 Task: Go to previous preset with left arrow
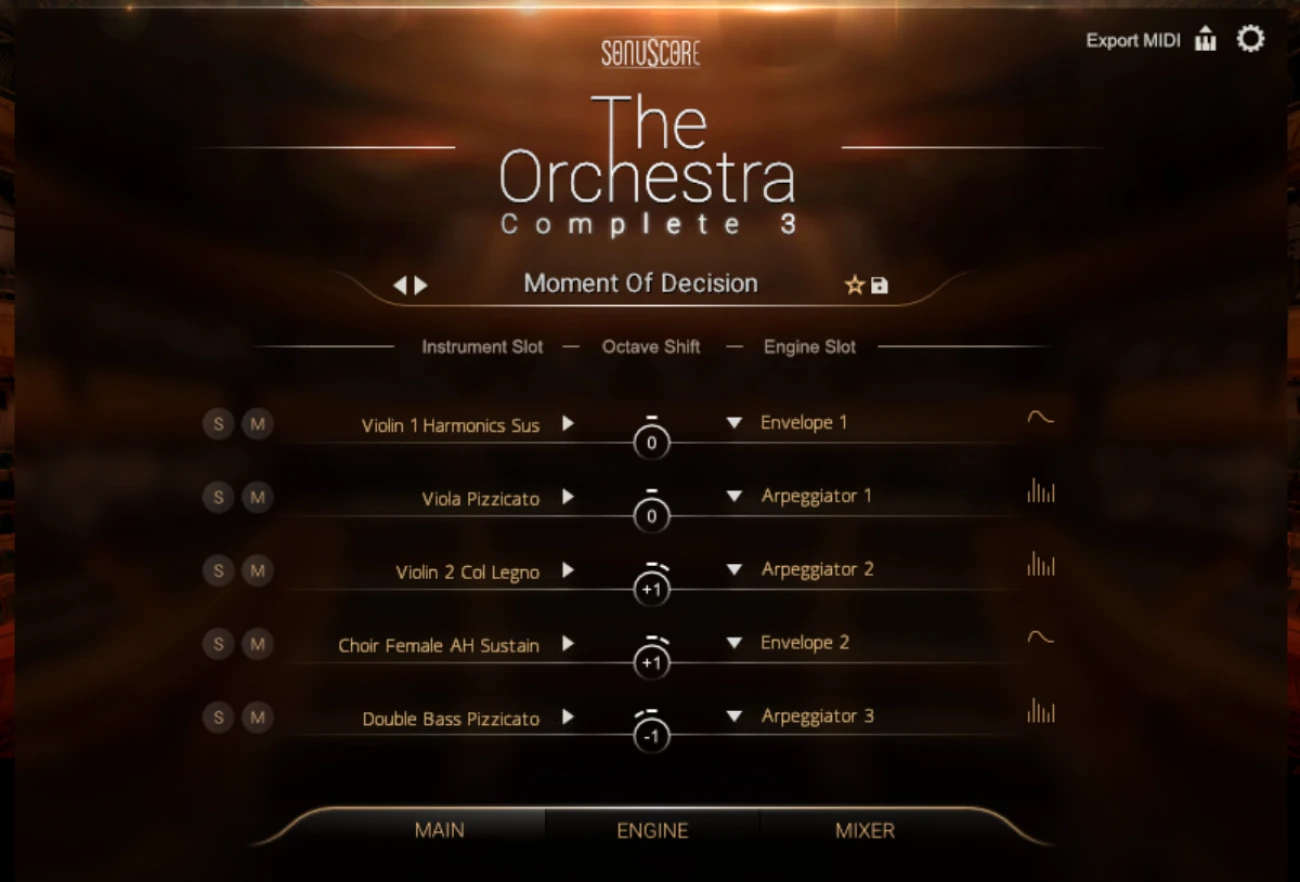400,285
